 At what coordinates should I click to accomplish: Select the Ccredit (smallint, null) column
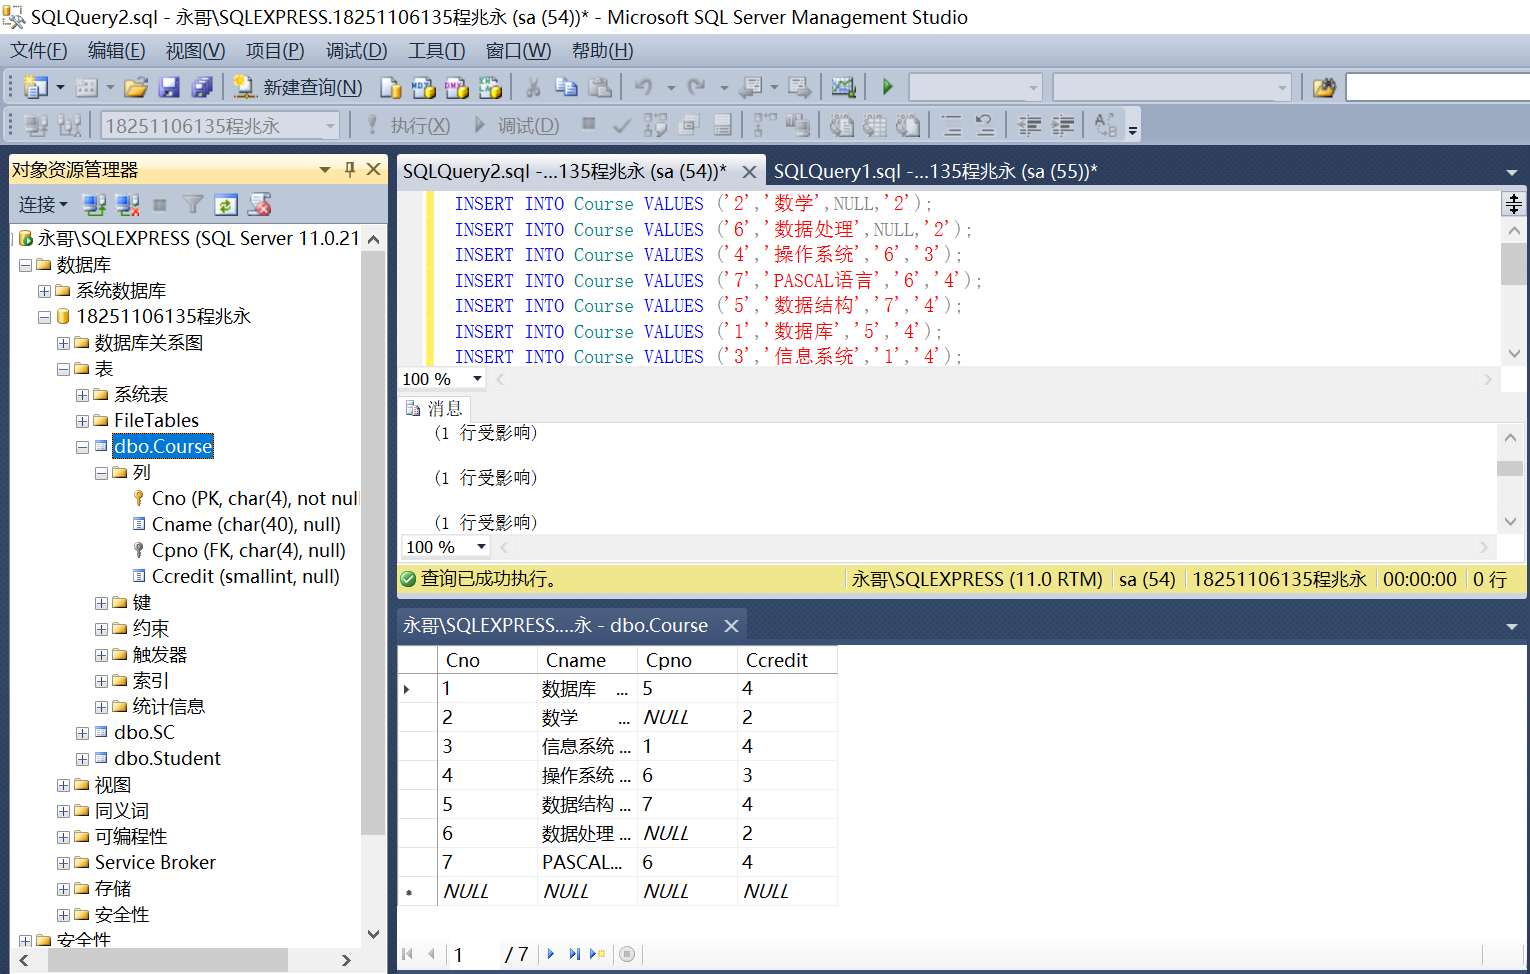[245, 576]
